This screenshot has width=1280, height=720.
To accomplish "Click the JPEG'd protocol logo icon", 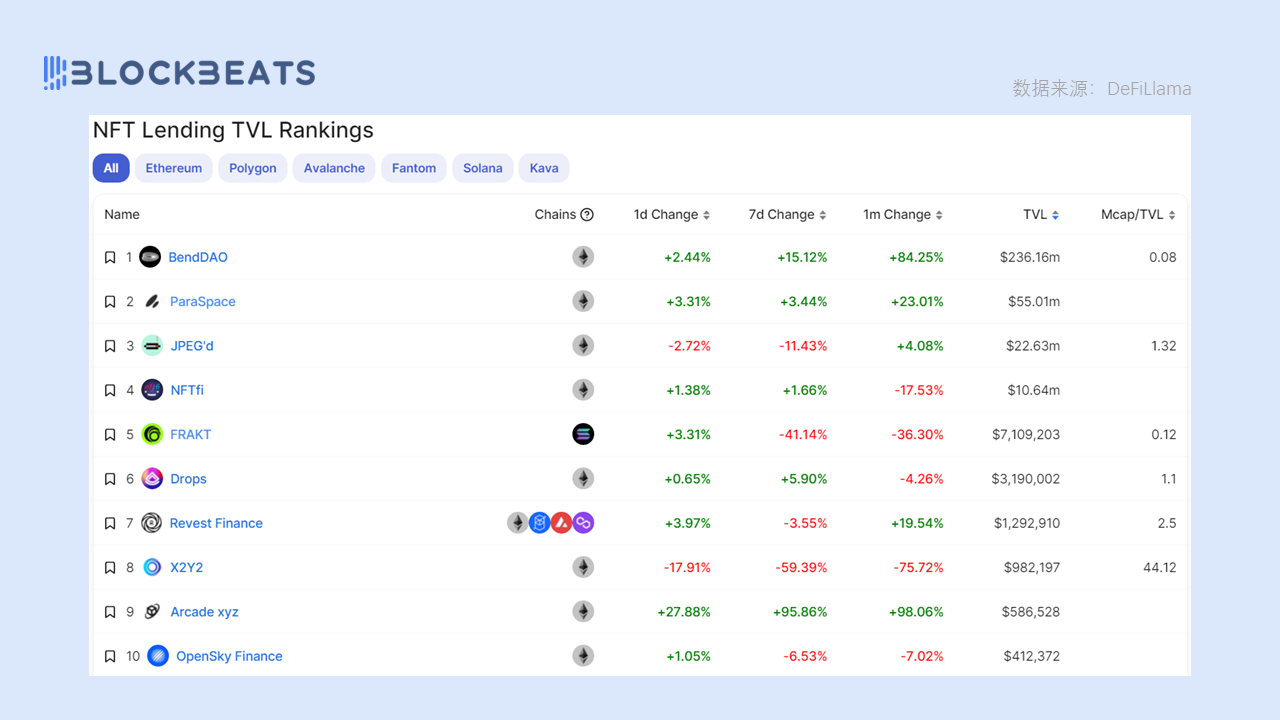I will click(x=152, y=346).
